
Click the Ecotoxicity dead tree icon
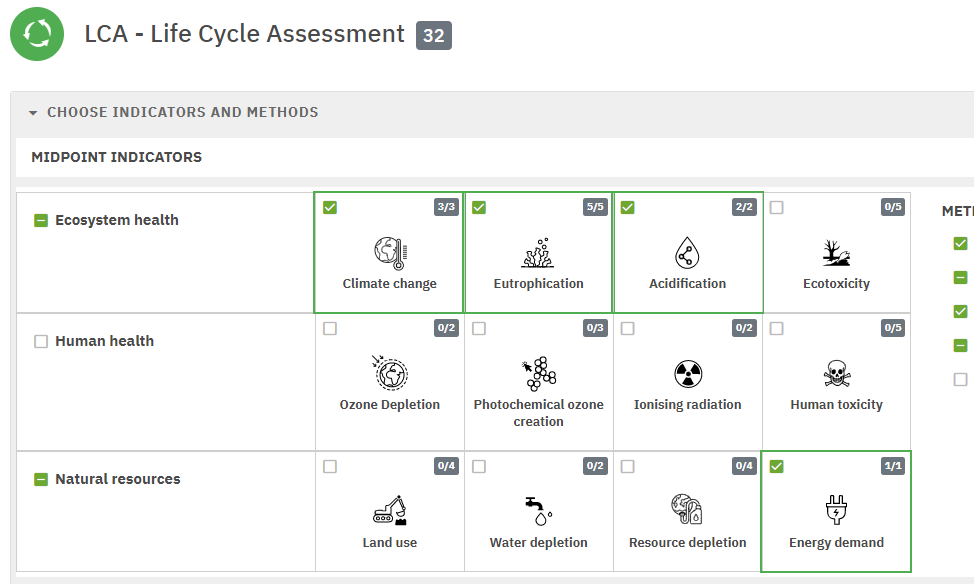[836, 253]
